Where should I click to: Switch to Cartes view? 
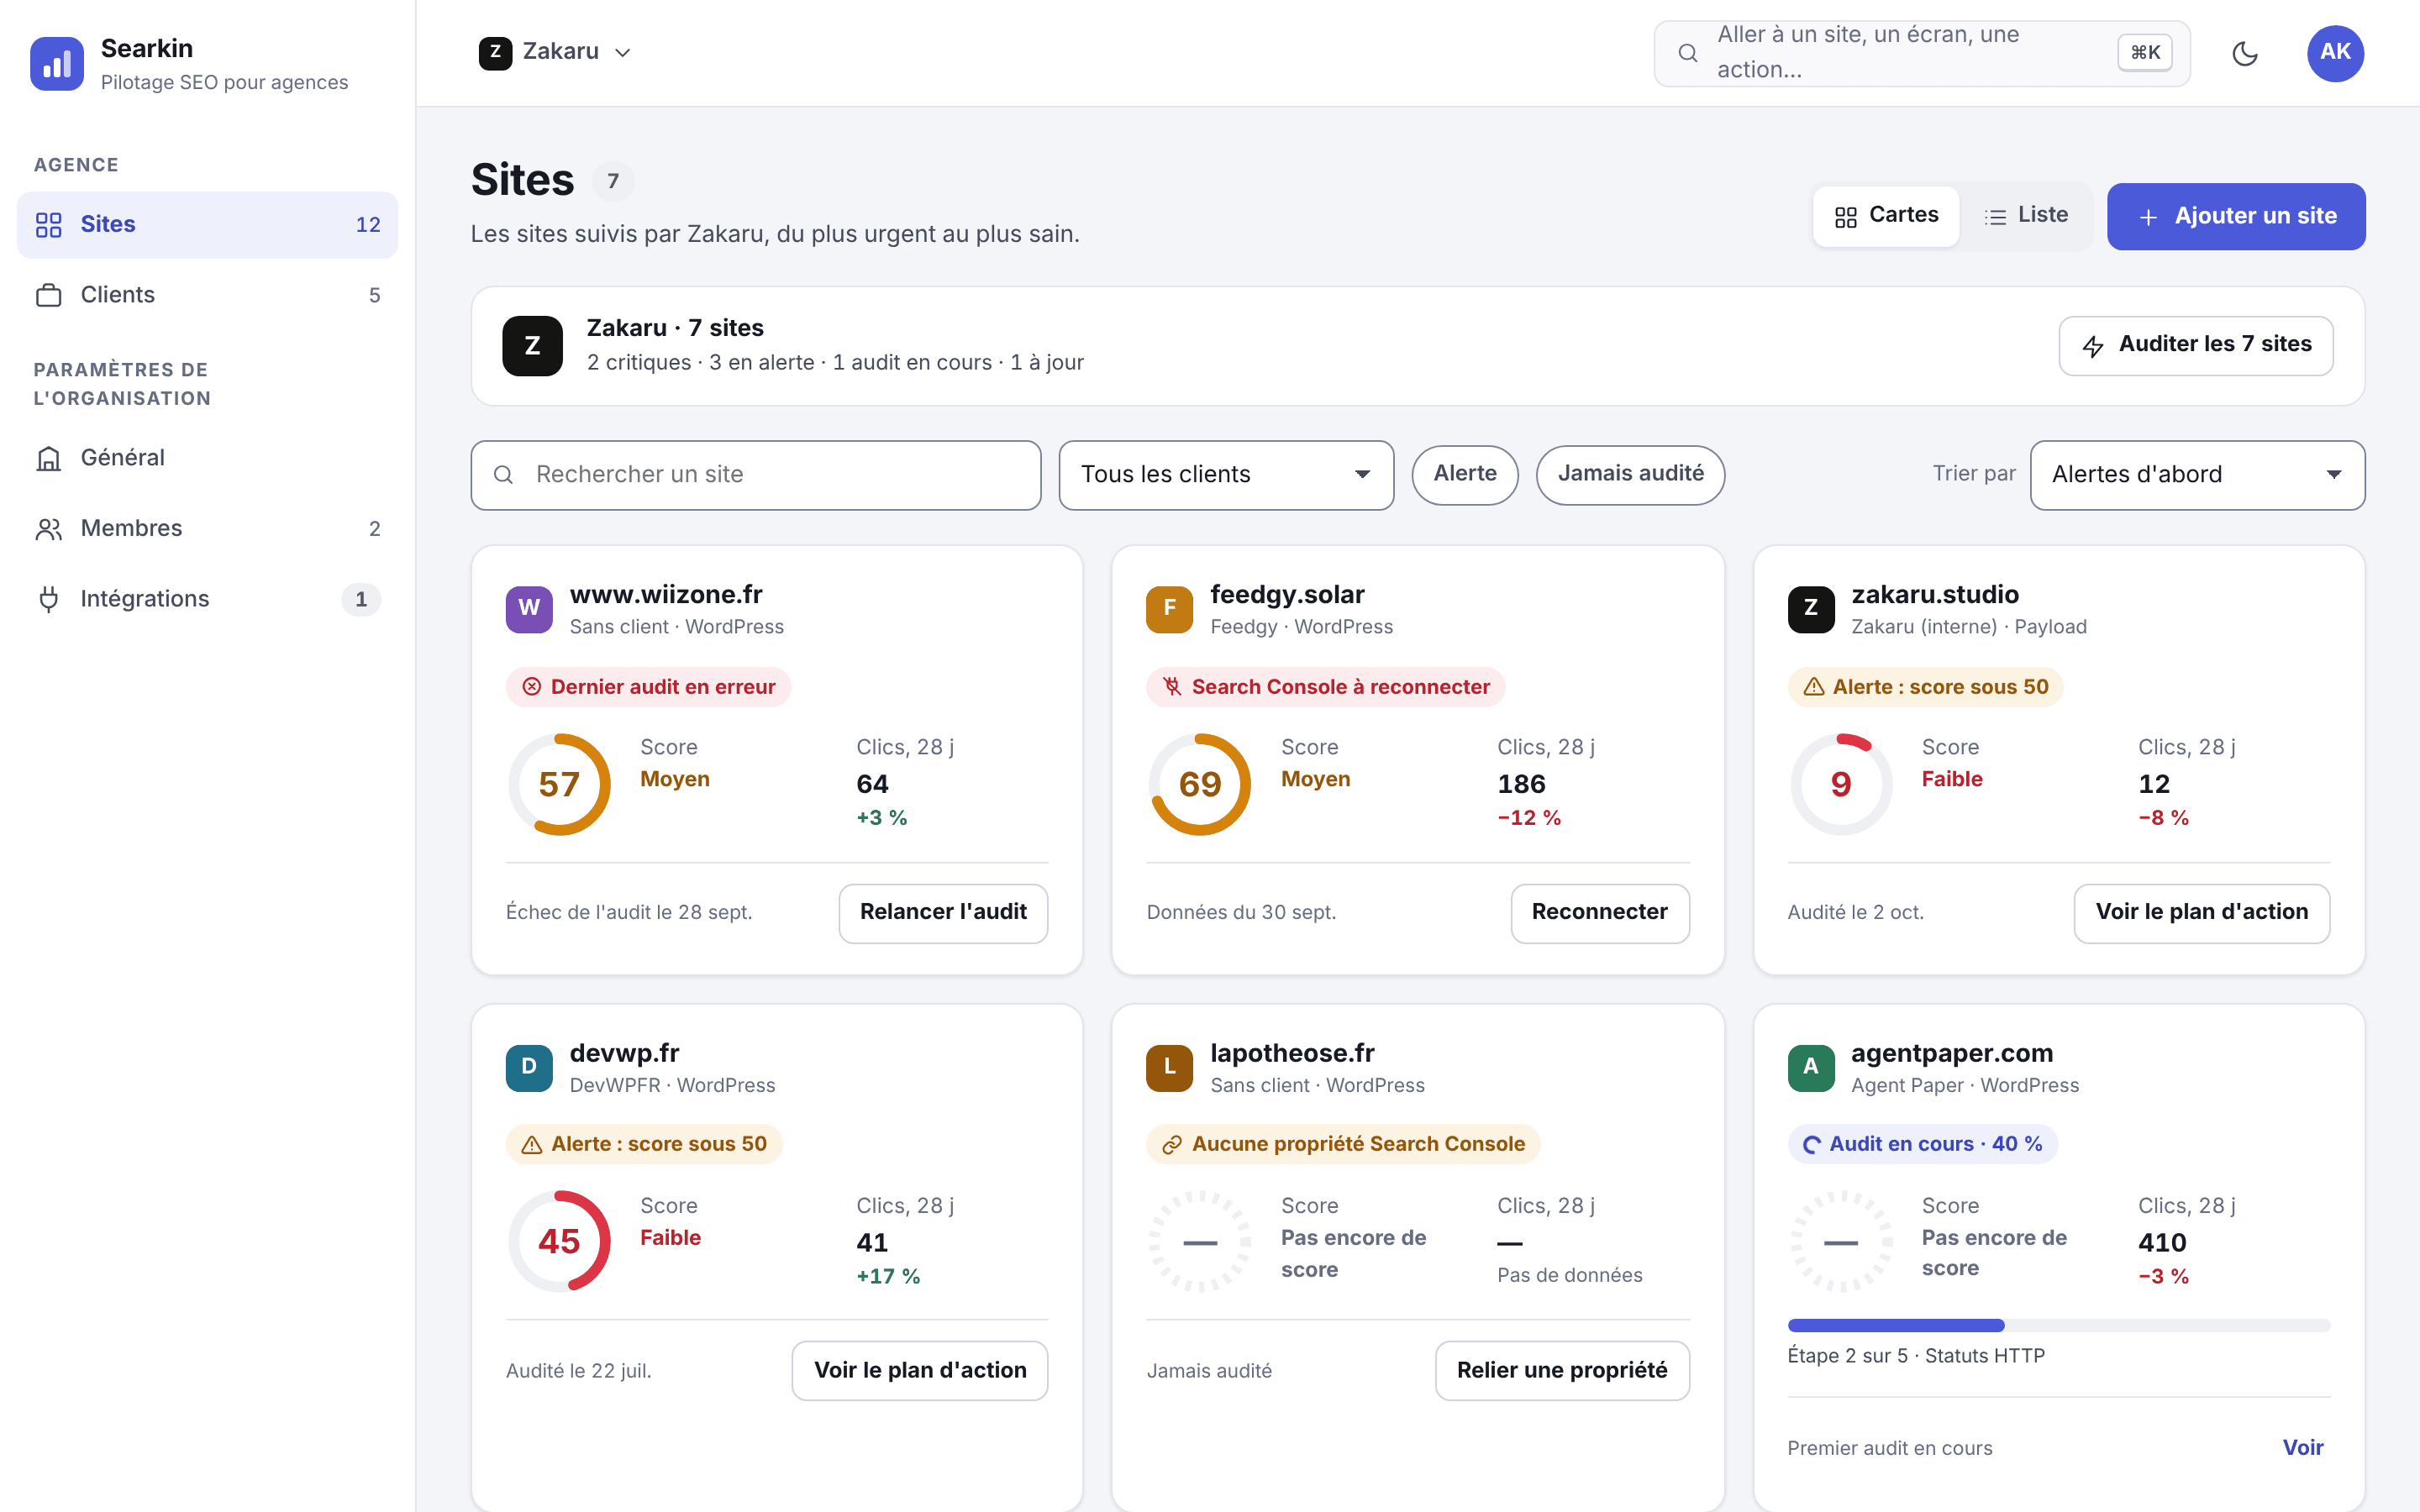coord(1886,216)
